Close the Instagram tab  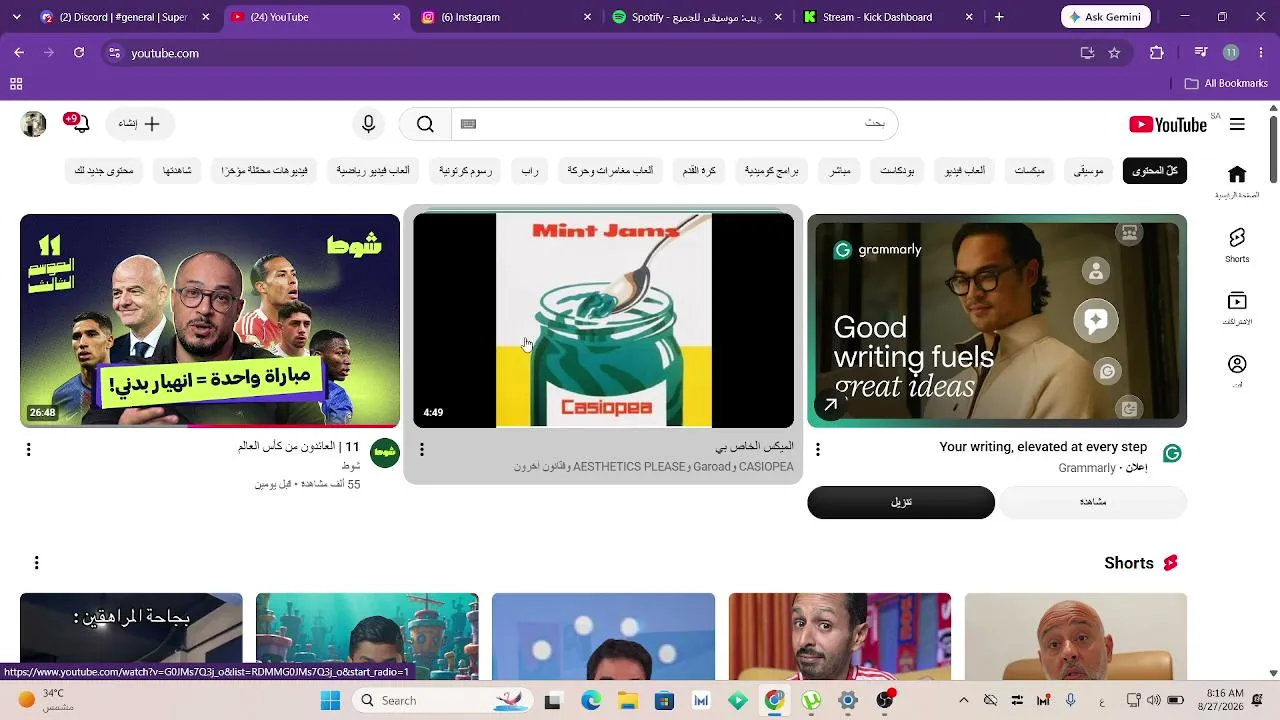pos(587,17)
